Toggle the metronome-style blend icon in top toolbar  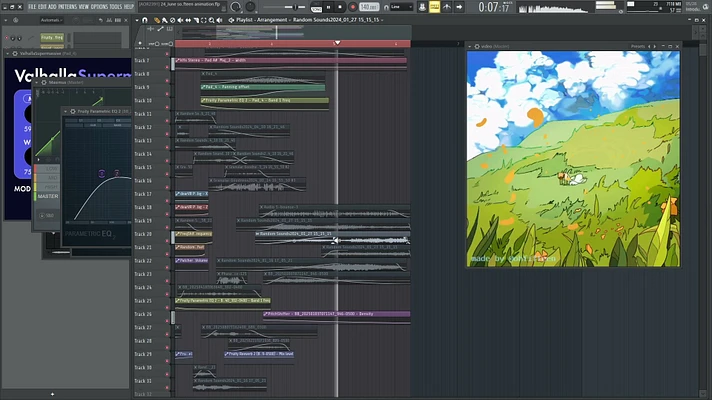[447, 7]
